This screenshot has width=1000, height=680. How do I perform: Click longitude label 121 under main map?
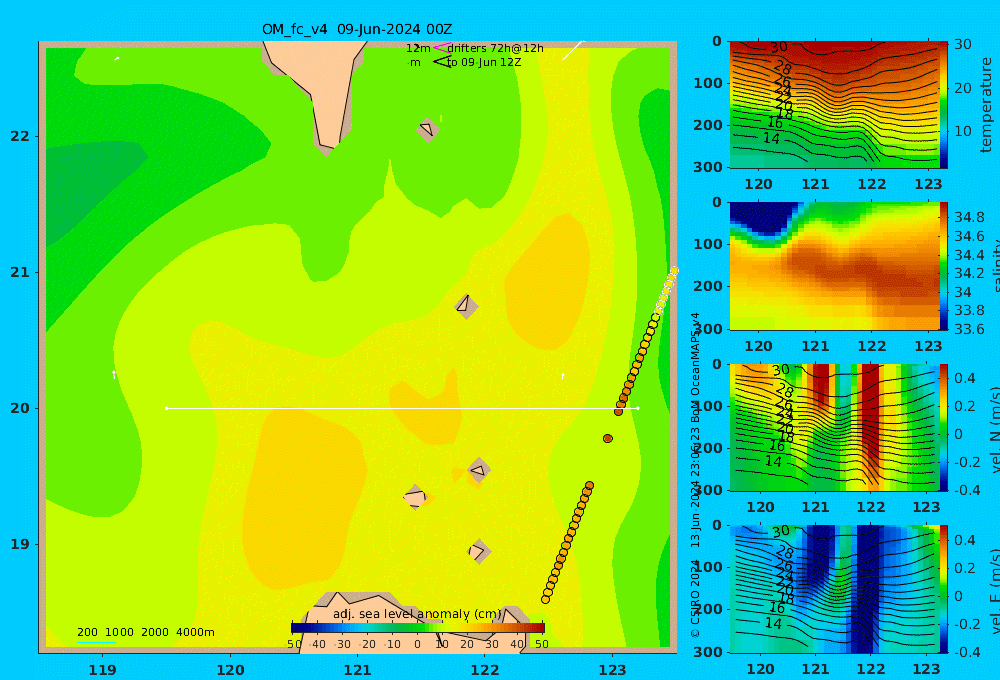(357, 670)
